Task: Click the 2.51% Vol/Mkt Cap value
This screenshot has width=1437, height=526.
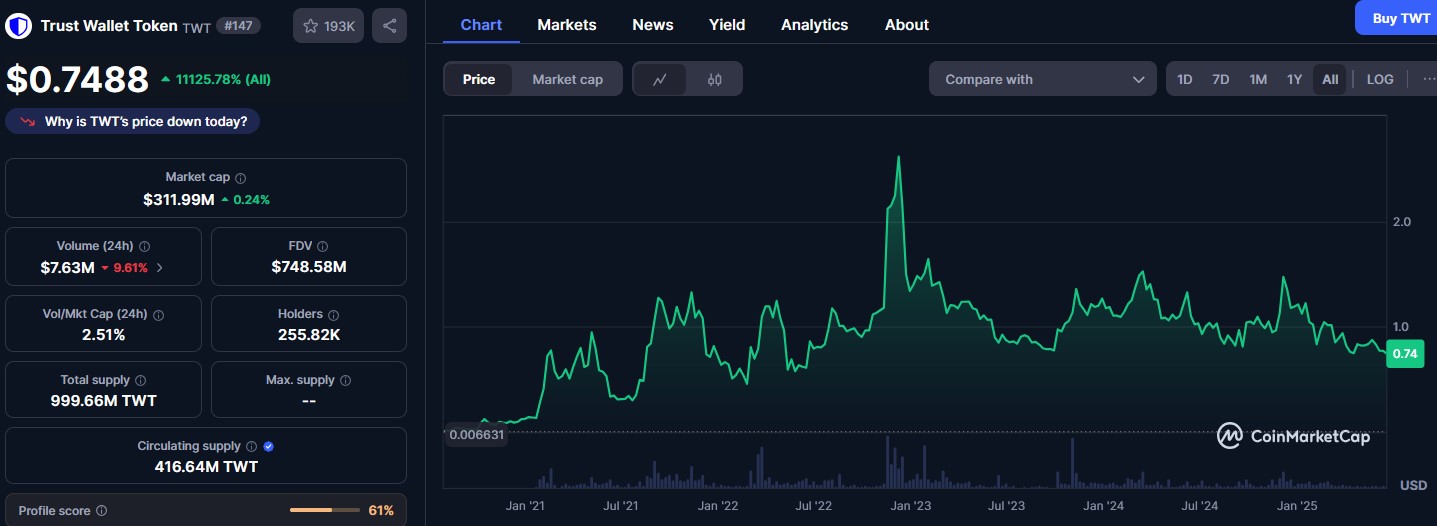Action: tap(104, 335)
